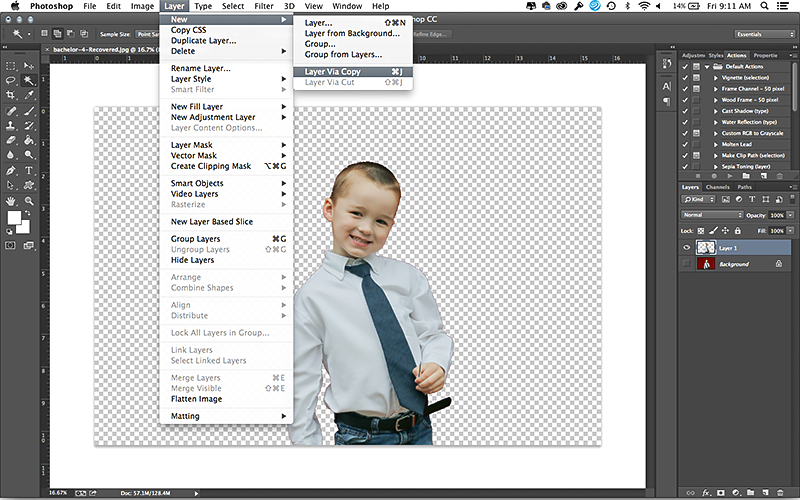Choose Layer Via Copy

(x=353, y=72)
